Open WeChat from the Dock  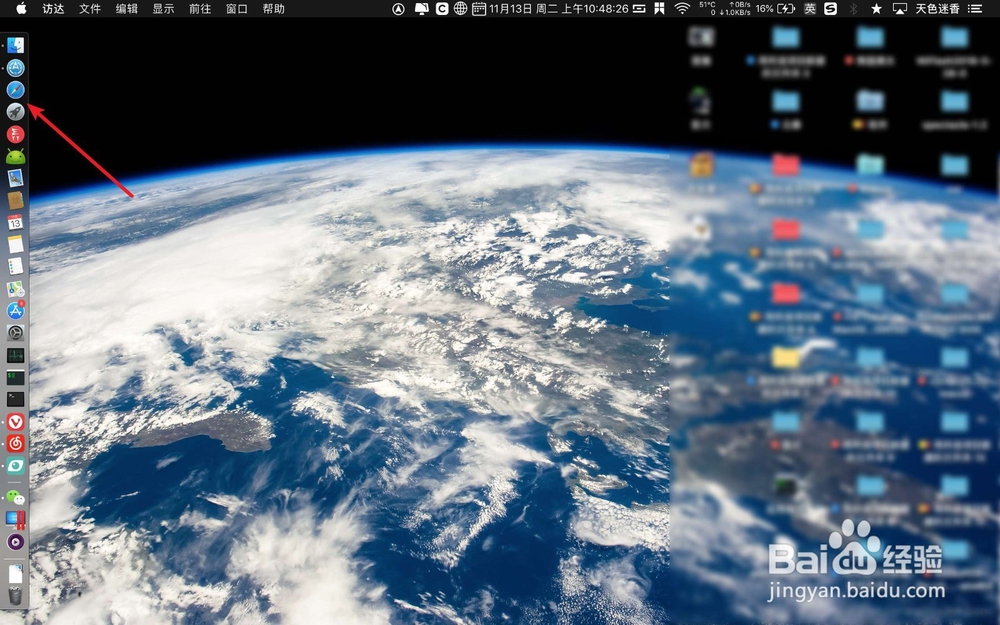pyautogui.click(x=15, y=497)
